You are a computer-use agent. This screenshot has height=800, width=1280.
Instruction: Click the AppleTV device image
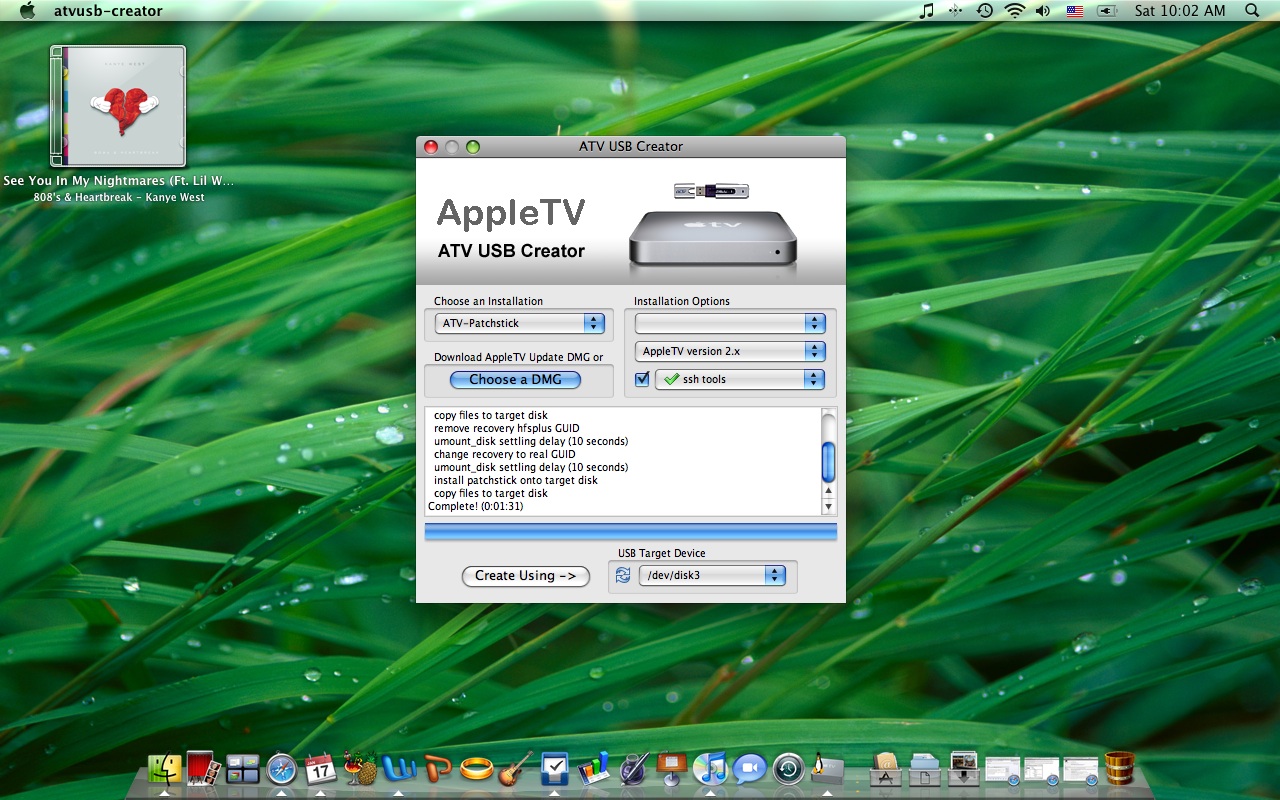pos(713,238)
